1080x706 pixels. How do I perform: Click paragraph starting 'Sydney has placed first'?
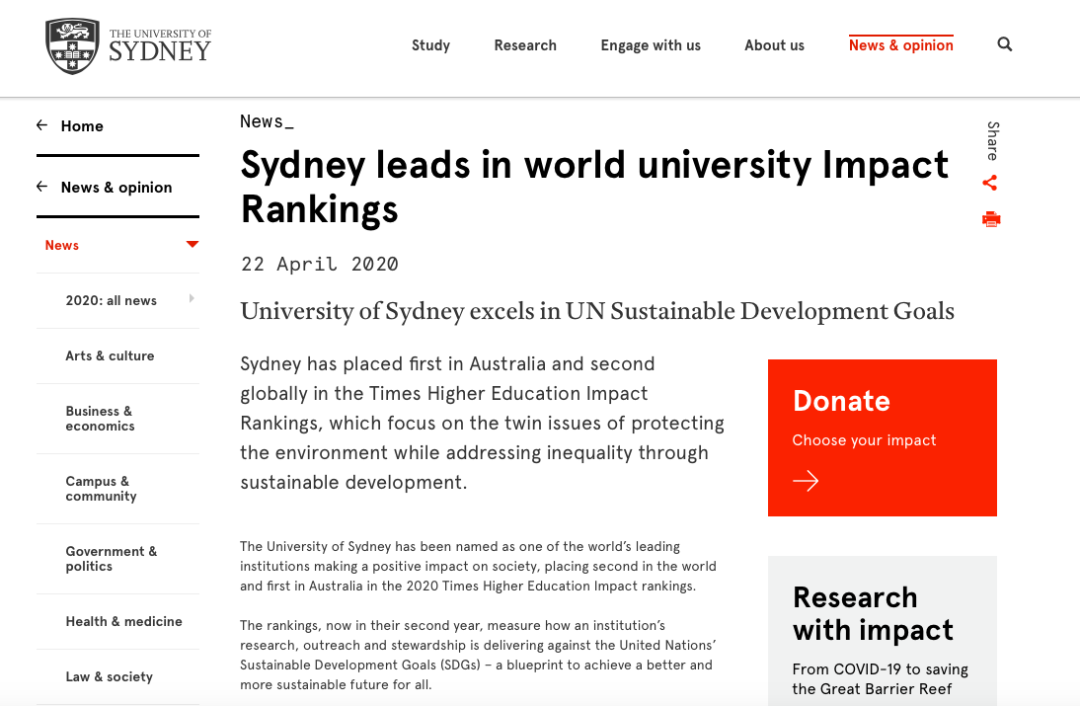(482, 423)
